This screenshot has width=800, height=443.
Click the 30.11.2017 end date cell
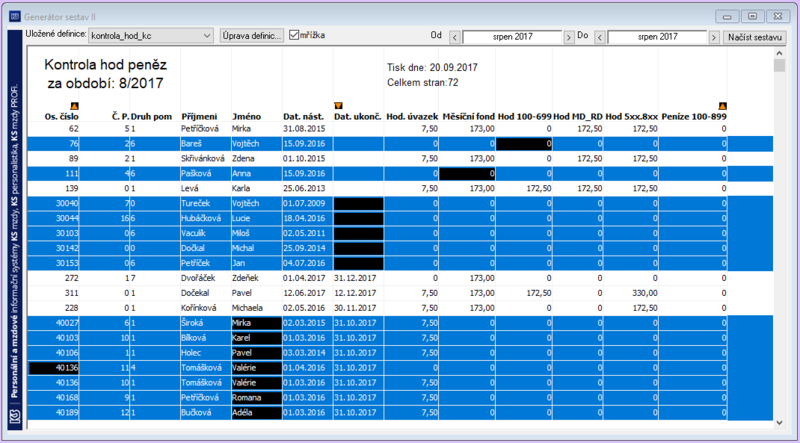point(358,308)
